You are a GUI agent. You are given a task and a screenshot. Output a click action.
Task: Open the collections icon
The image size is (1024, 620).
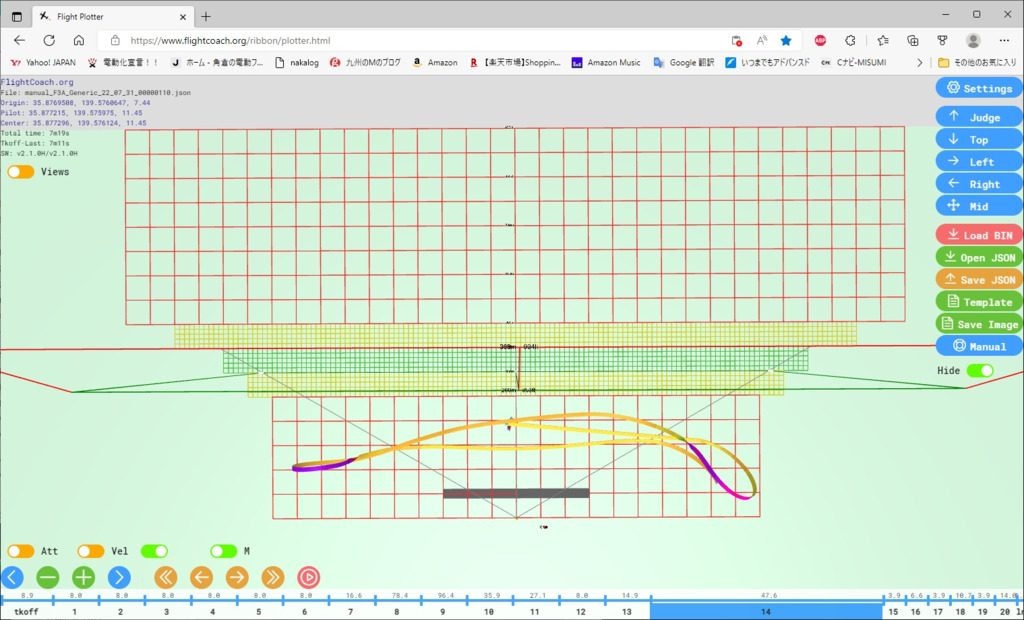coord(913,41)
